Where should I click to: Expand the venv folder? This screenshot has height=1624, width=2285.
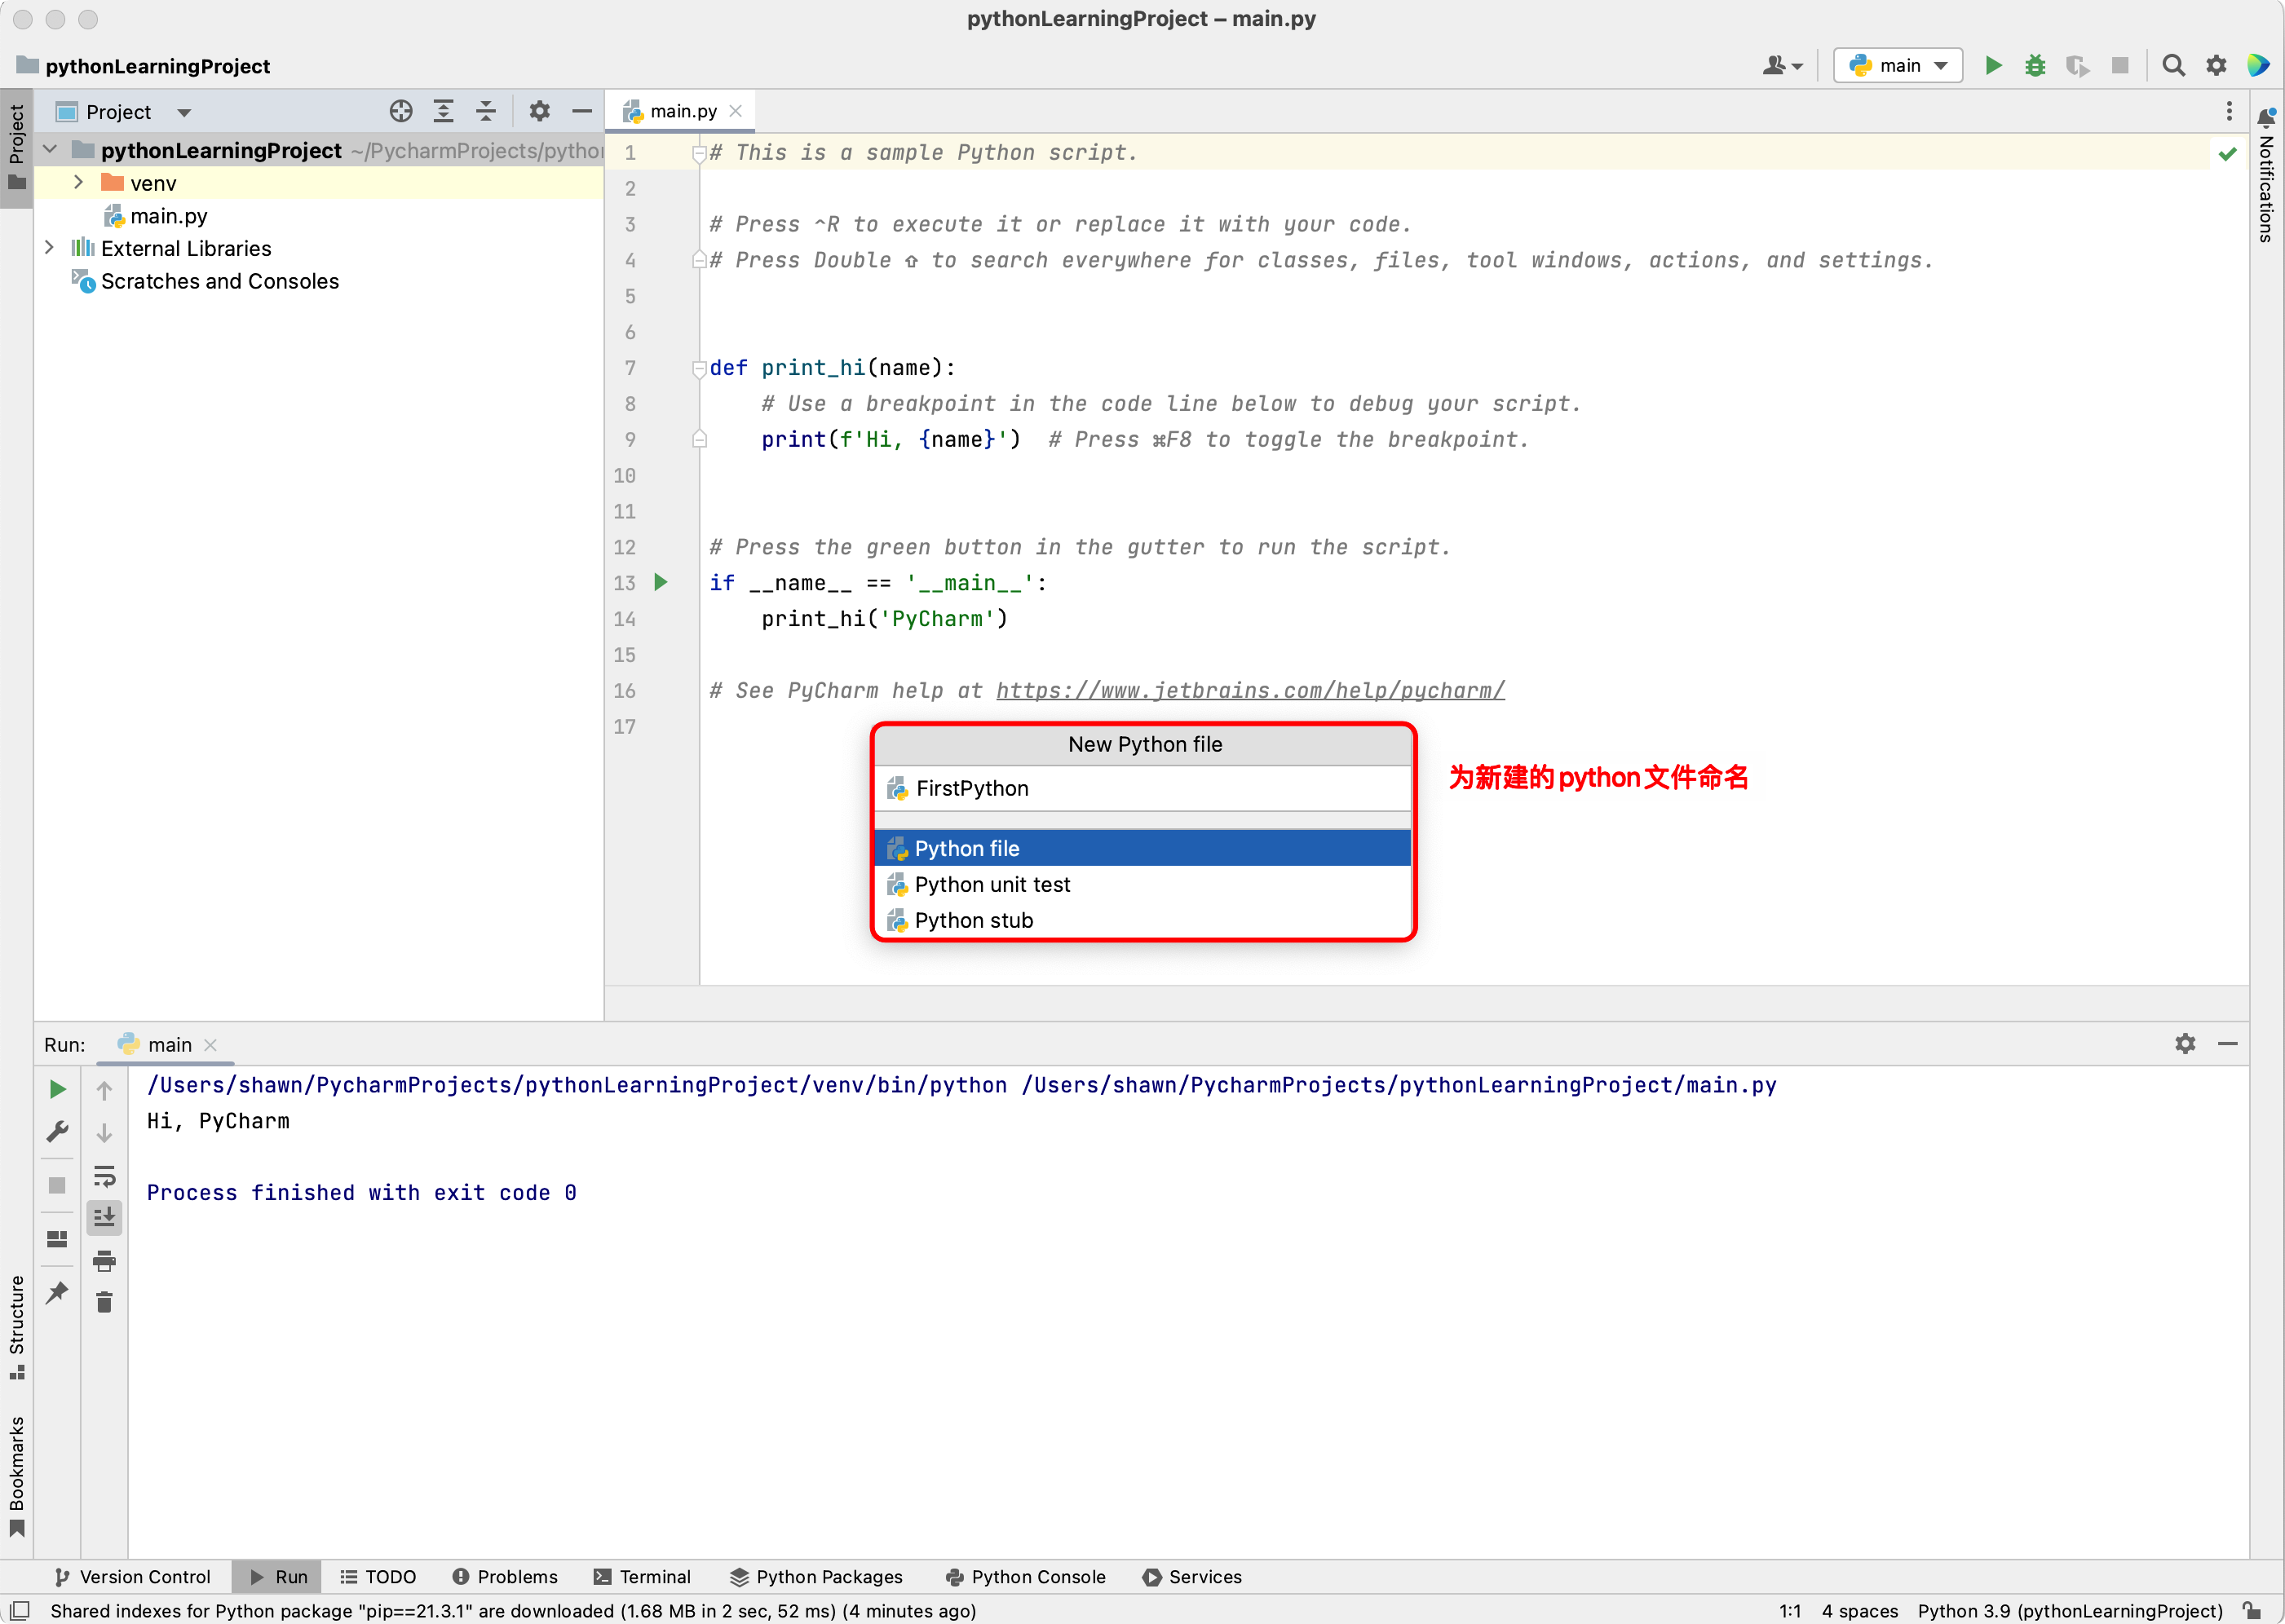point(79,183)
